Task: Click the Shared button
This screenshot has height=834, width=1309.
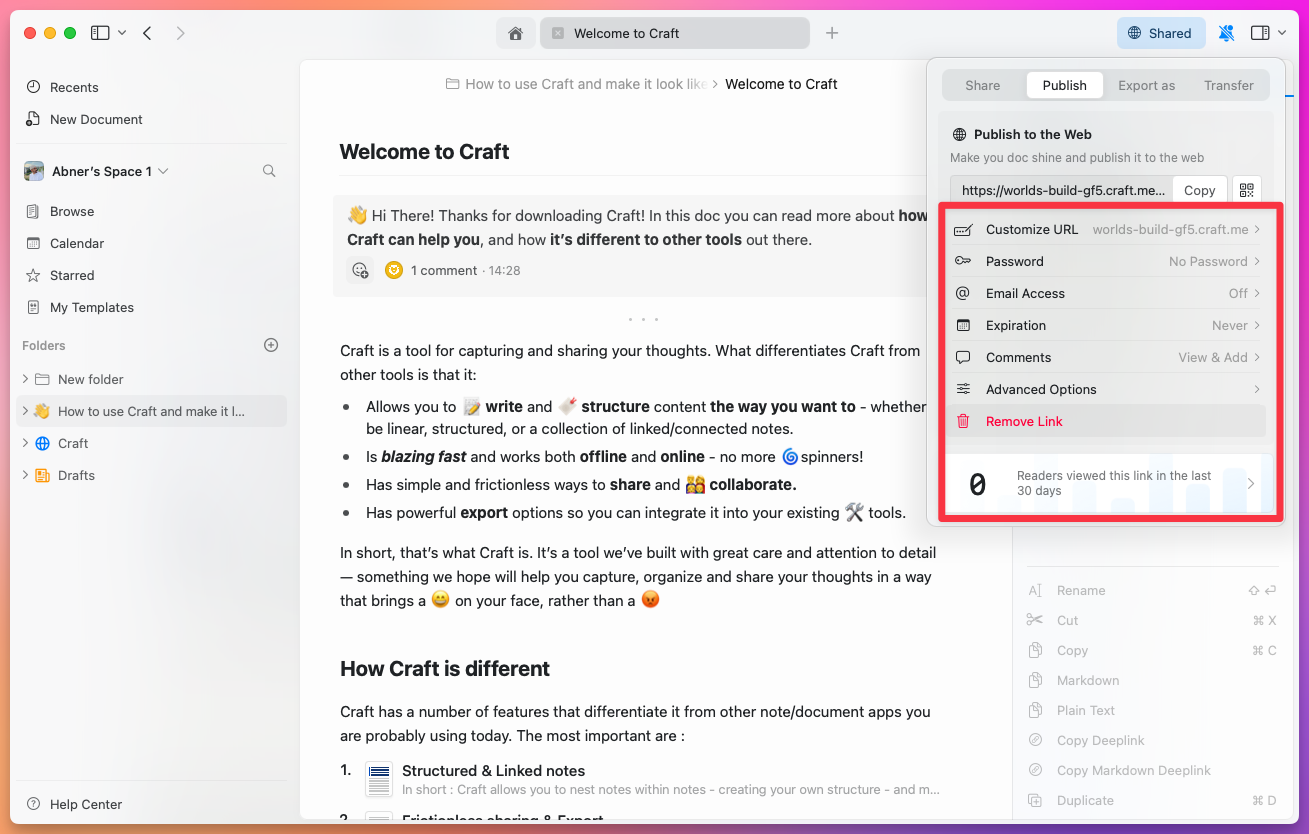Action: 1160,33
